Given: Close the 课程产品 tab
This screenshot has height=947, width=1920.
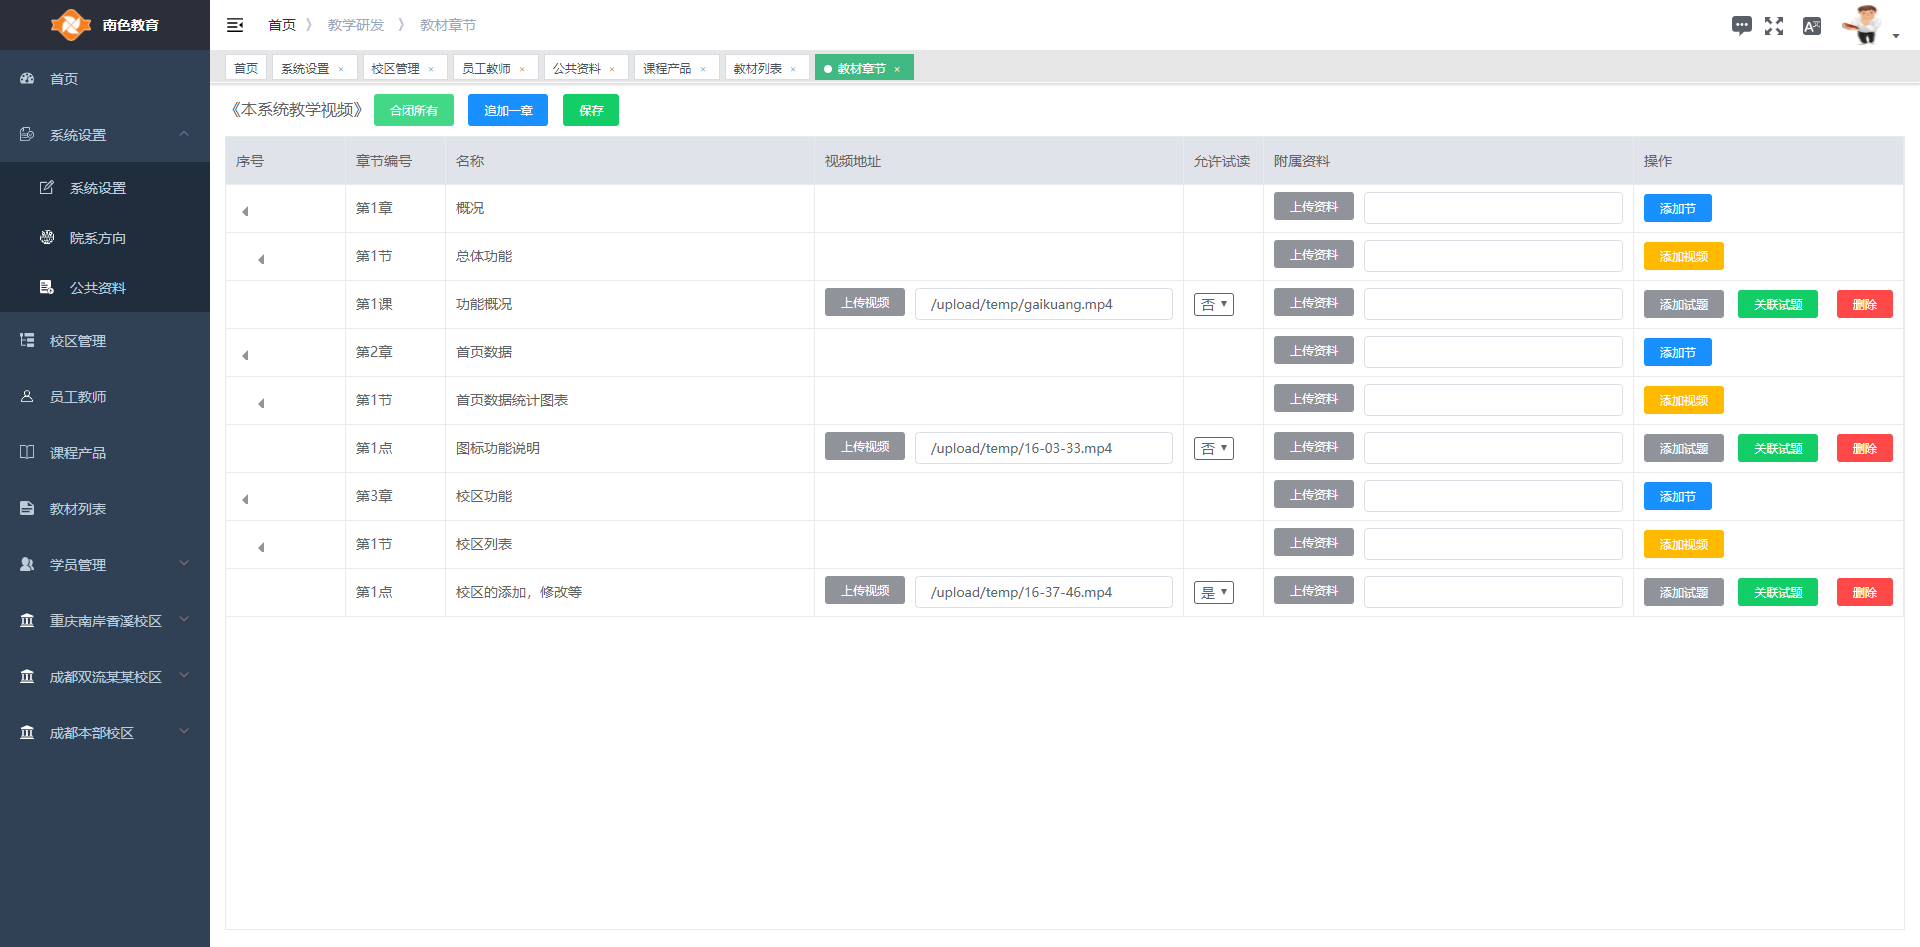Looking at the screenshot, I should [703, 69].
